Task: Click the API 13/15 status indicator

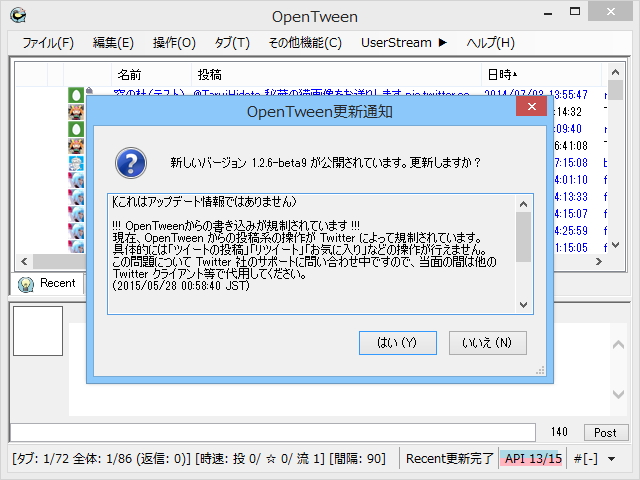Action: click(x=533, y=459)
